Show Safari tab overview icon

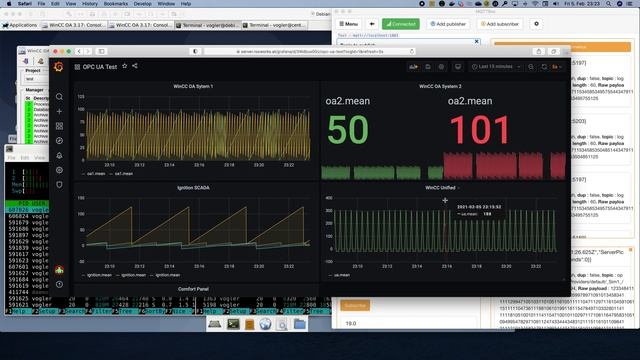[553, 51]
